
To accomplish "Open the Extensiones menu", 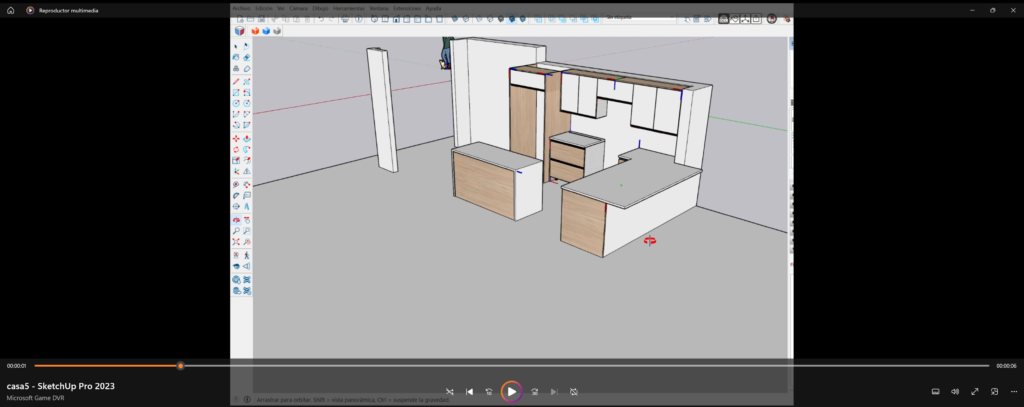I will coord(407,7).
